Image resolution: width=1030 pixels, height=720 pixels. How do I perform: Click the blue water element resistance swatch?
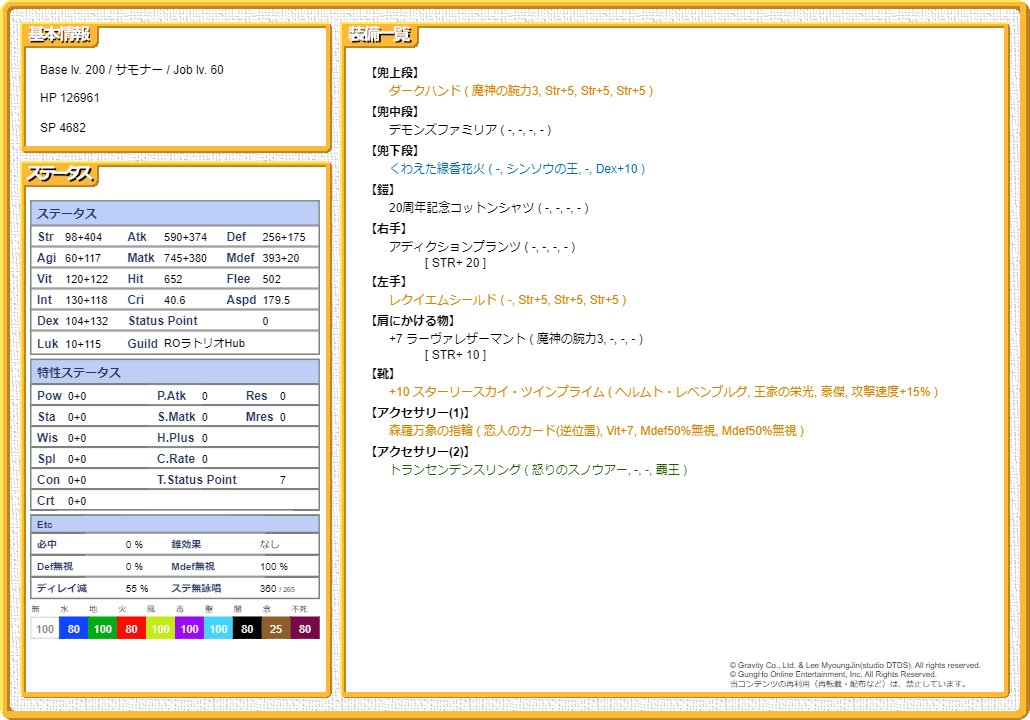click(73, 629)
